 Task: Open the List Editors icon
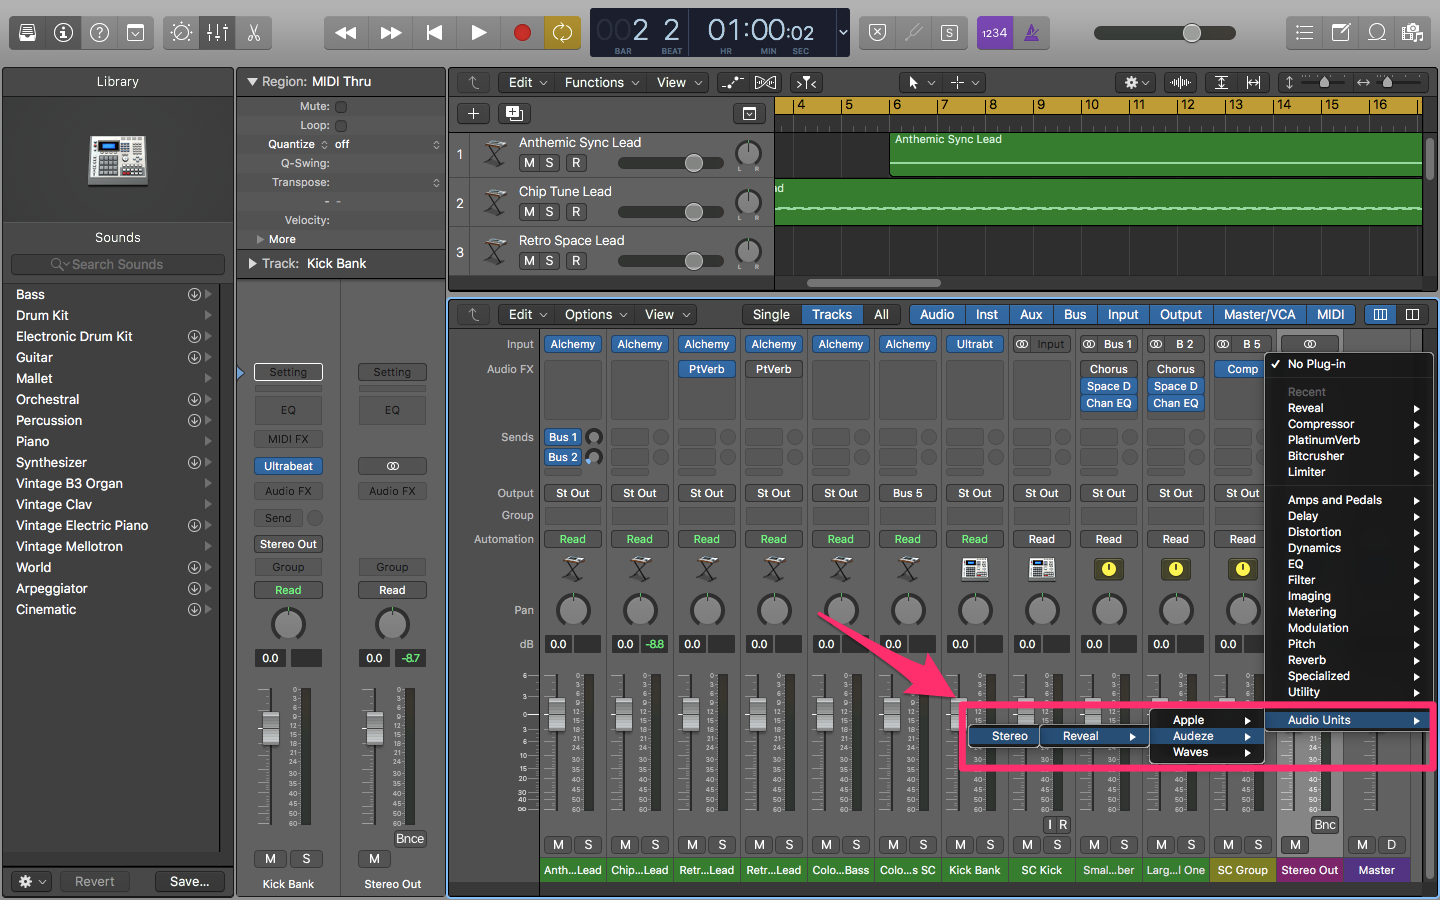point(1304,33)
